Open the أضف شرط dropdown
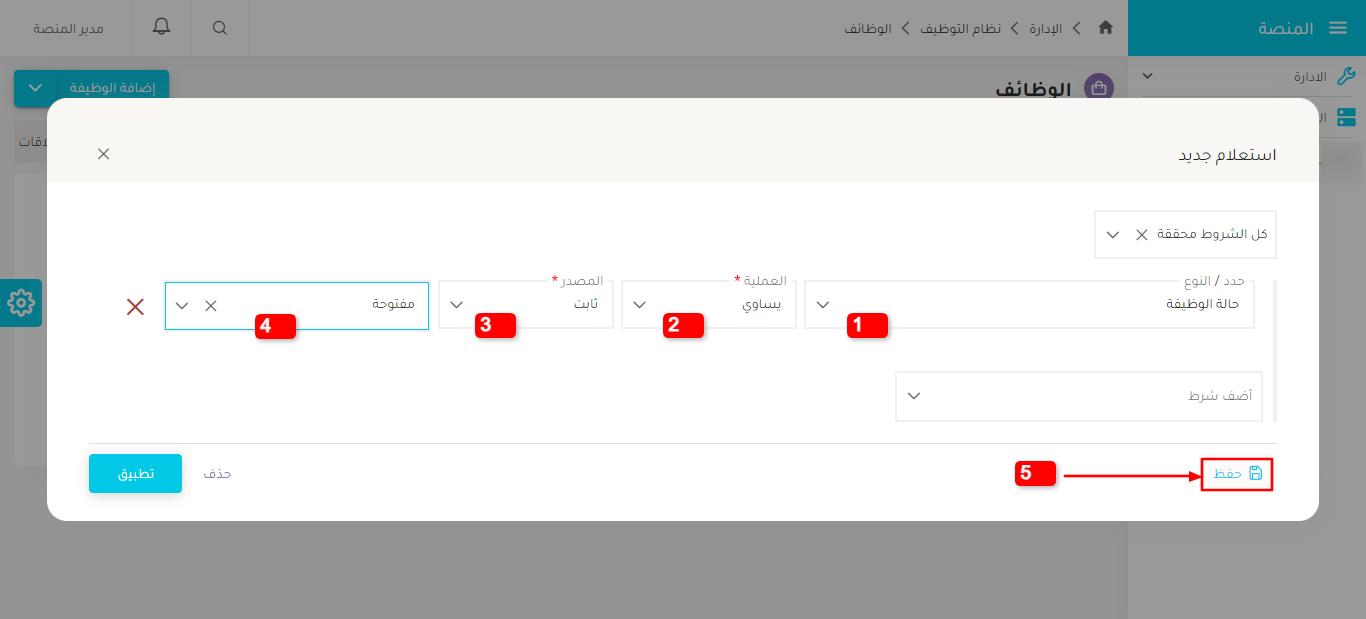The width and height of the screenshot is (1366, 619). (x=913, y=396)
